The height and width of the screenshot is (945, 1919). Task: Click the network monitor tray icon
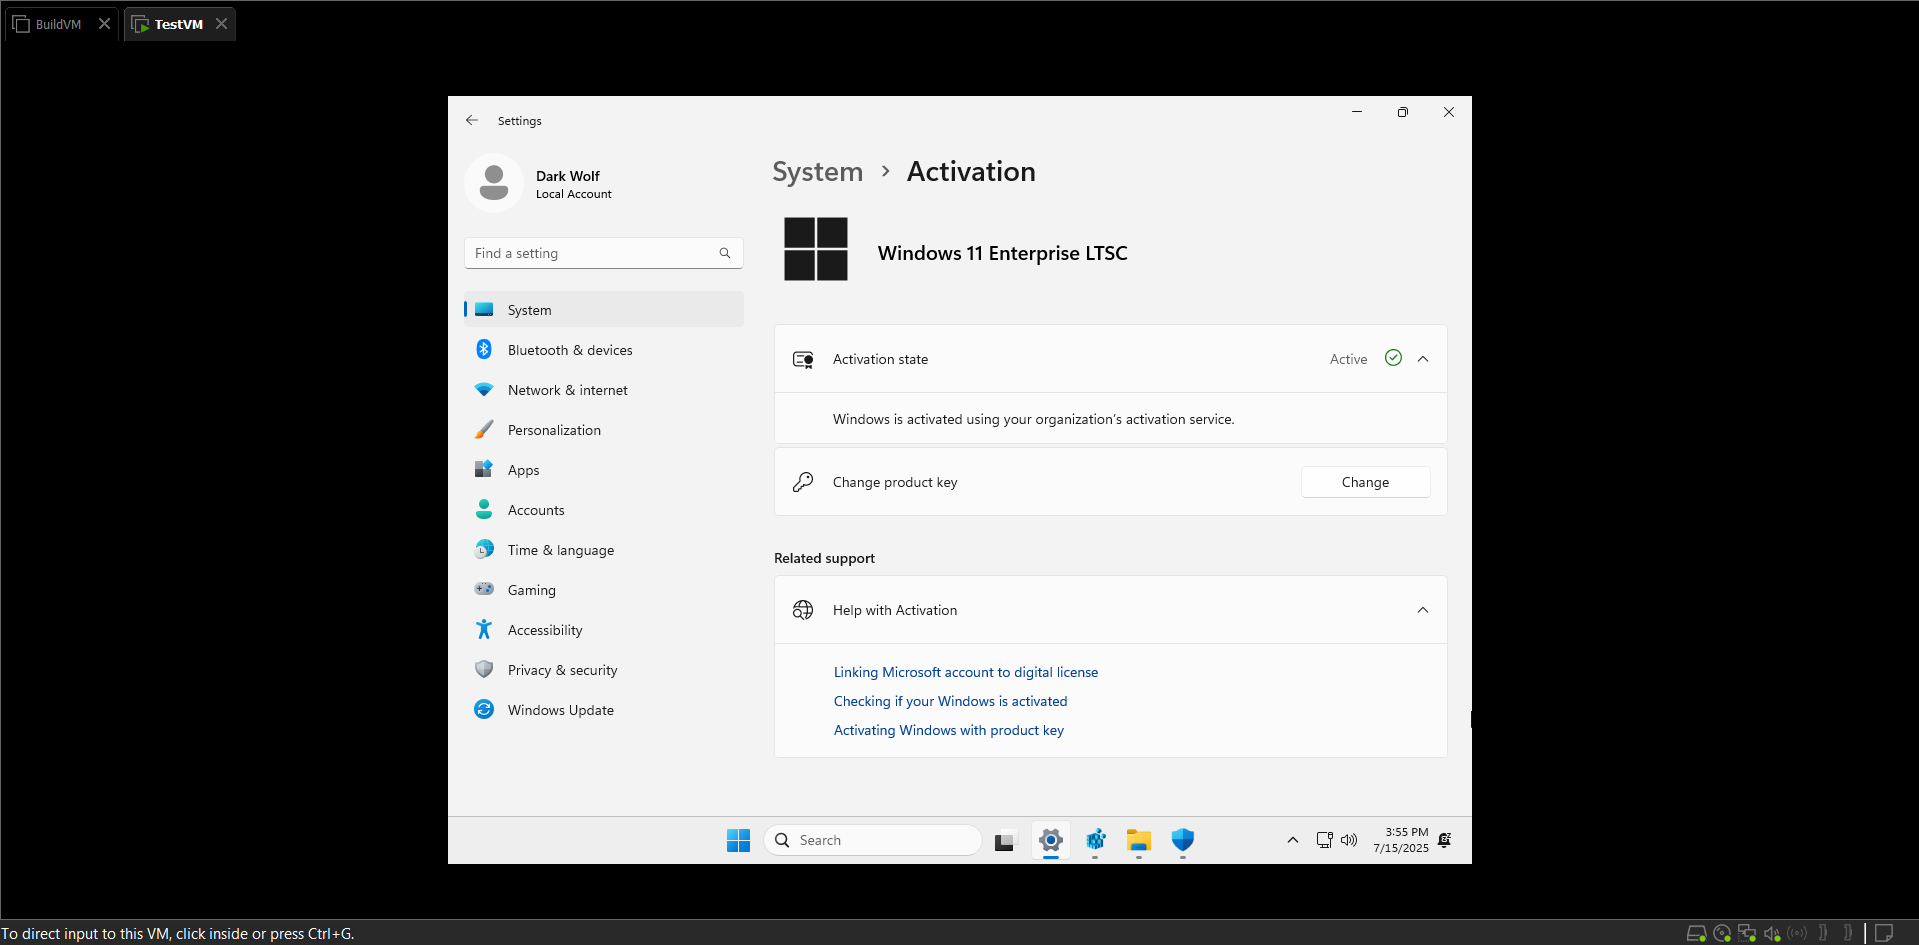pos(1324,840)
